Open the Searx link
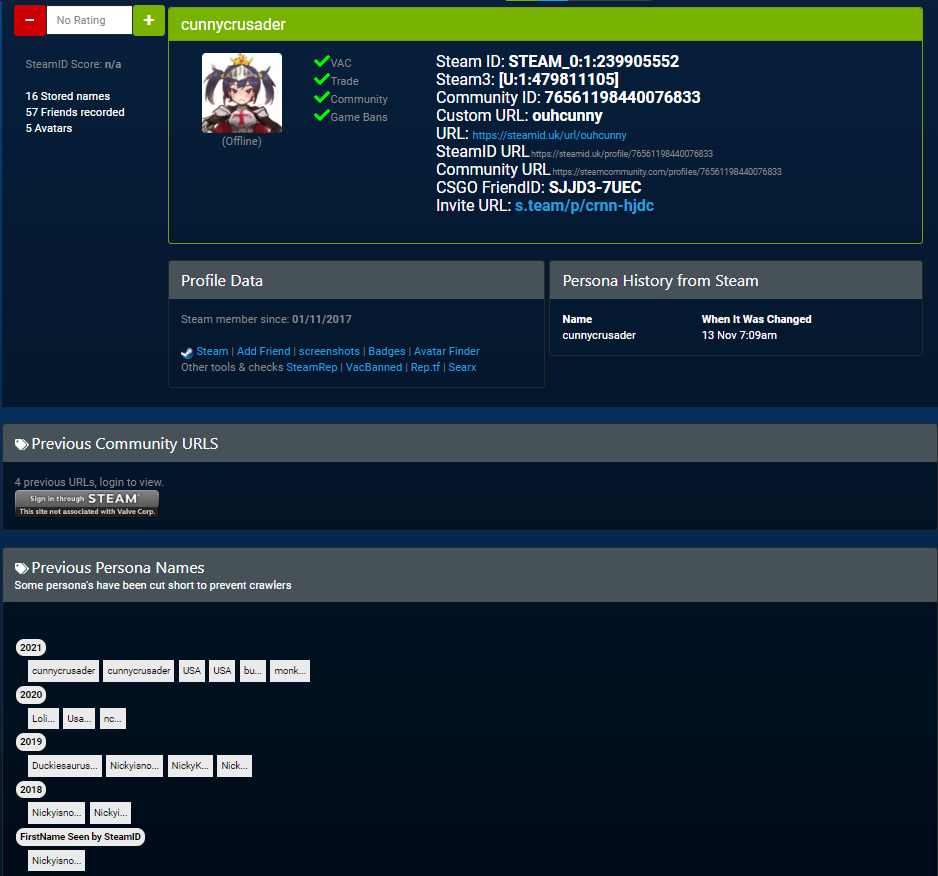This screenshot has height=876, width=938. pos(462,367)
